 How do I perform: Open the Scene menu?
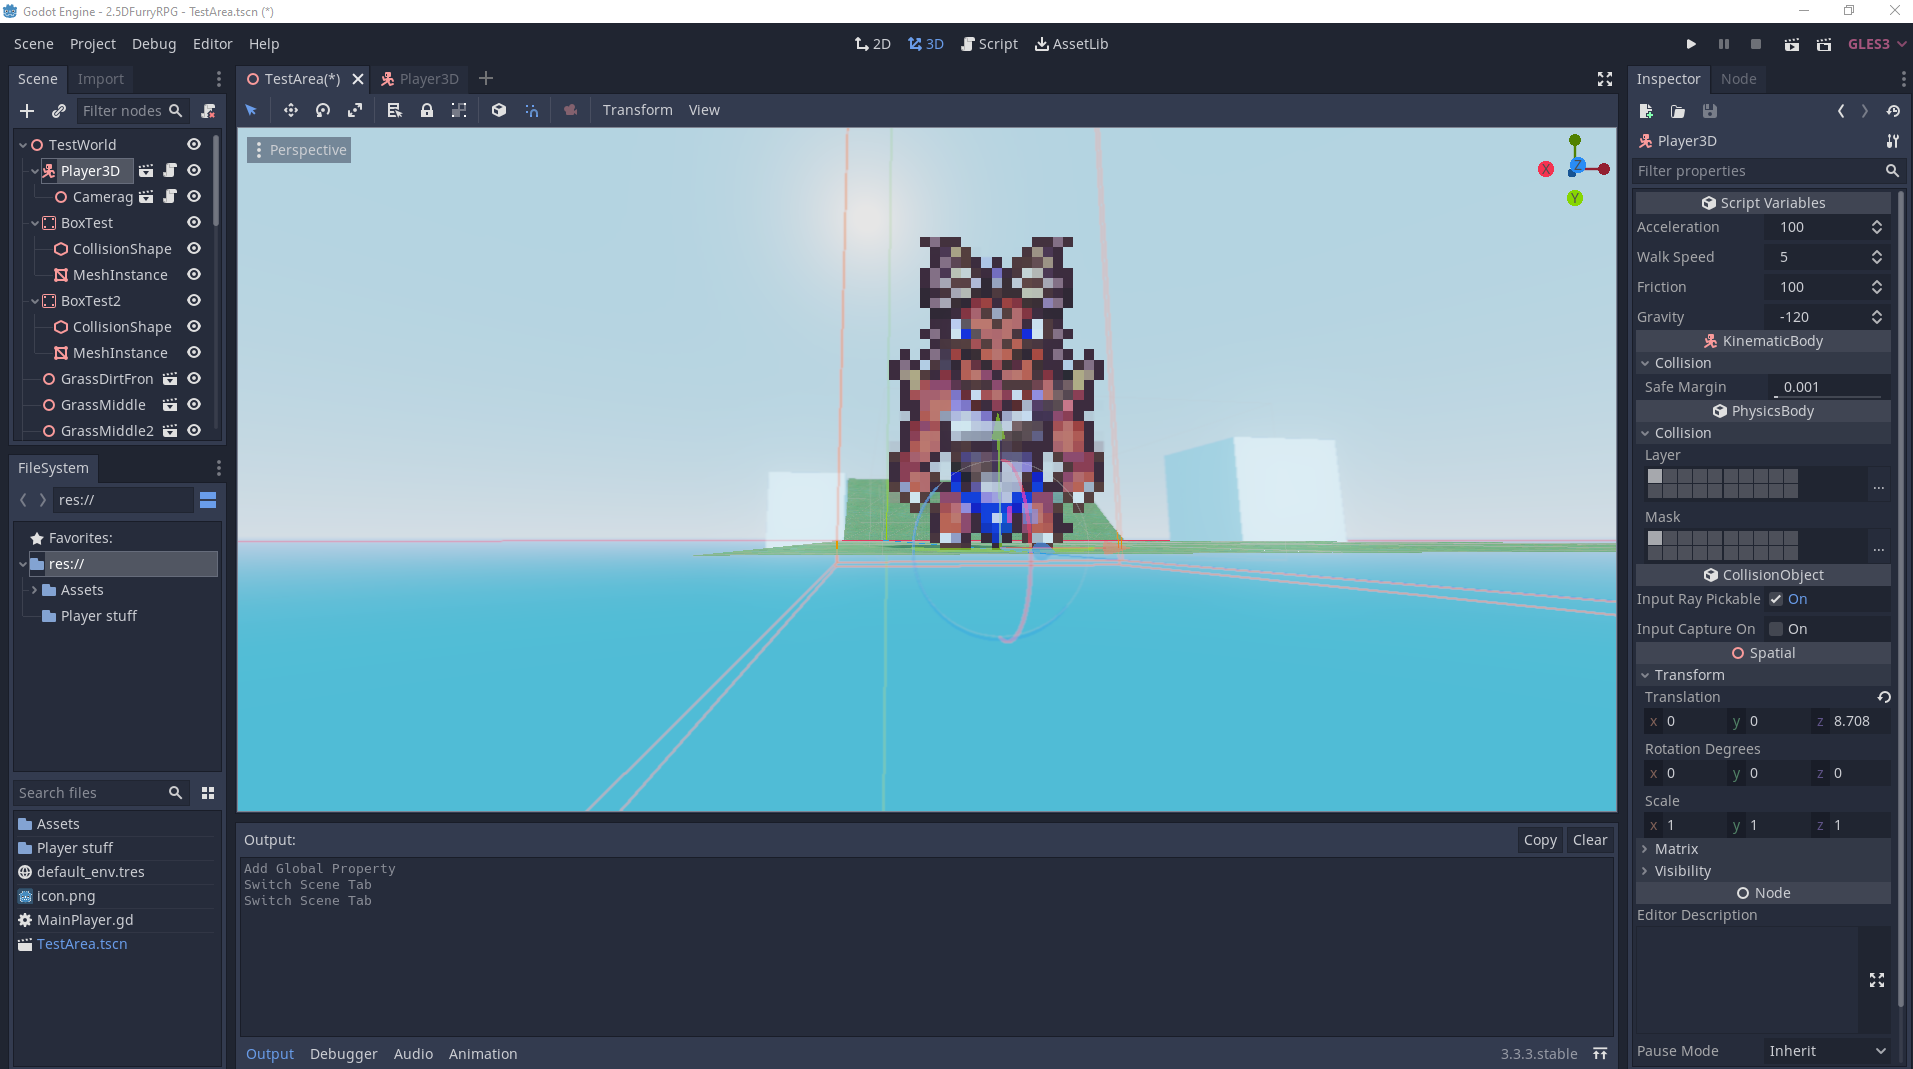[x=34, y=44]
